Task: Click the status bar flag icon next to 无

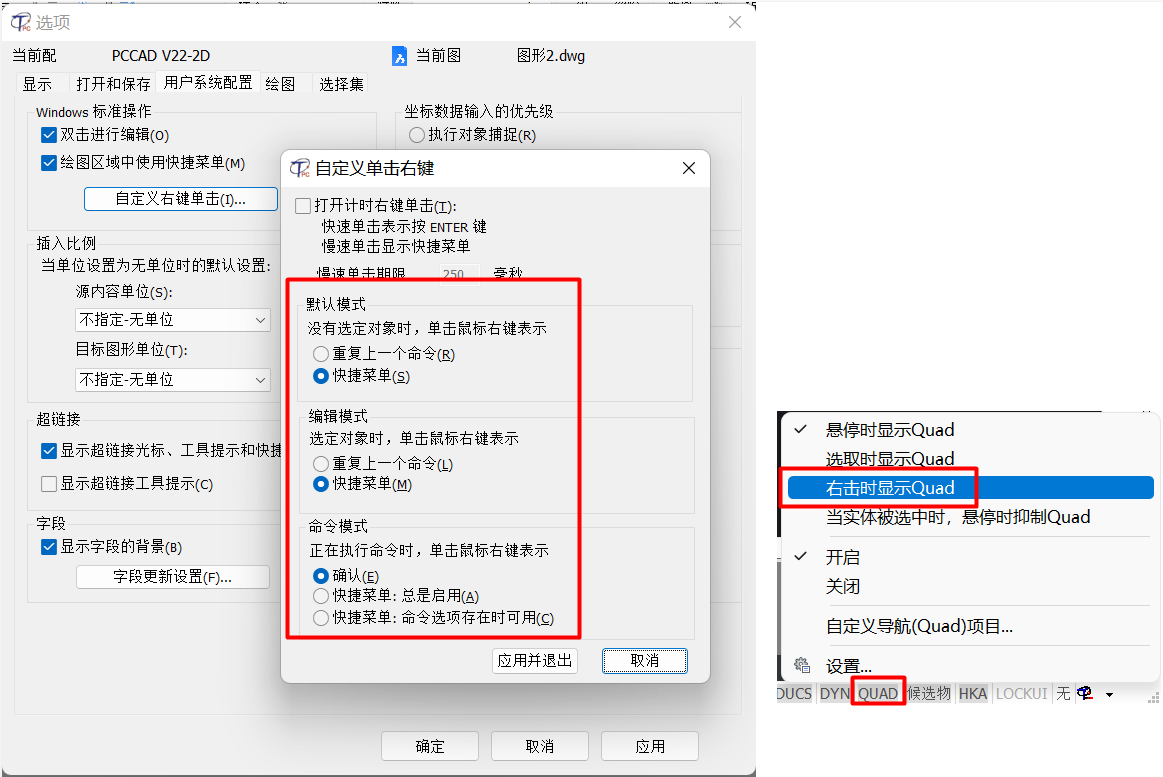Action: point(1084,693)
